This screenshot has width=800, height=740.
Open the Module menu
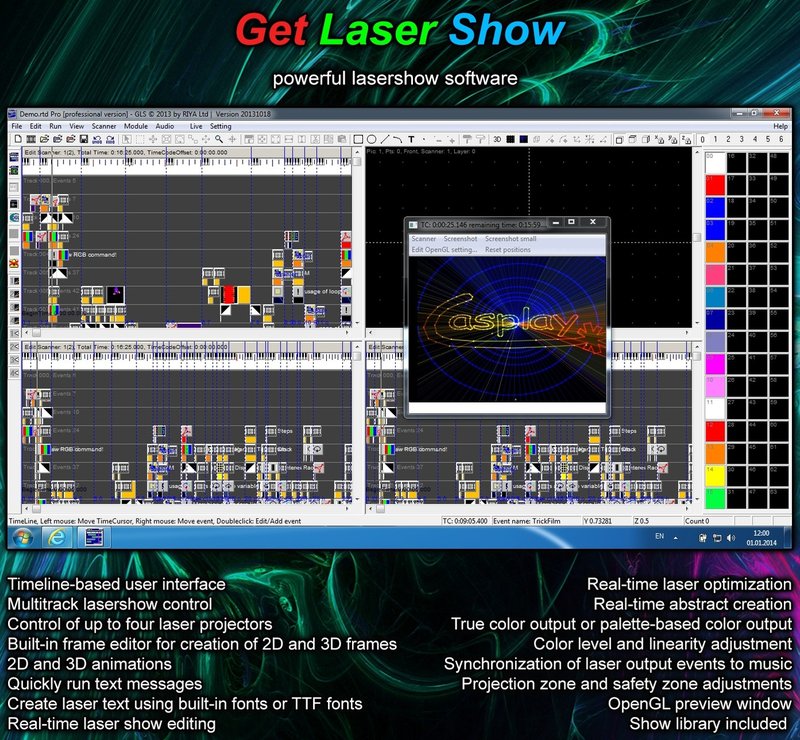(x=136, y=126)
